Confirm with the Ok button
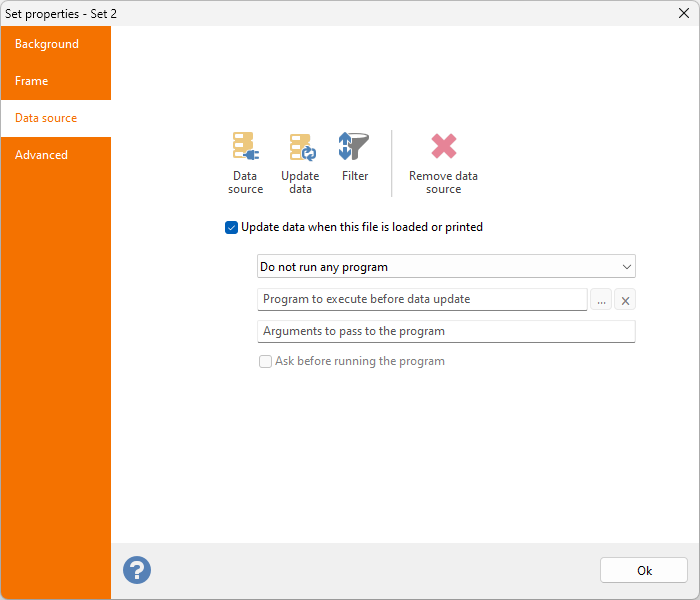This screenshot has width=700, height=600. [x=644, y=570]
